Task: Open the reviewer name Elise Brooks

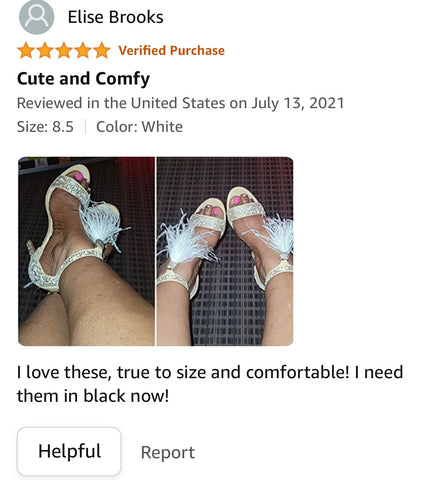Action: 115,17
